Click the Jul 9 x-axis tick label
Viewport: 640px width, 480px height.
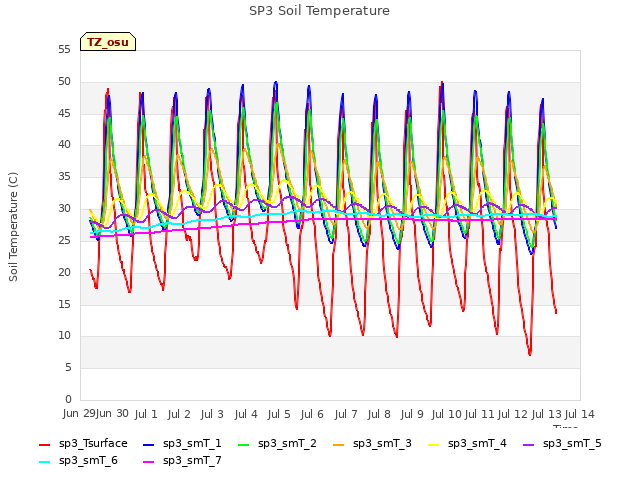[x=412, y=414]
